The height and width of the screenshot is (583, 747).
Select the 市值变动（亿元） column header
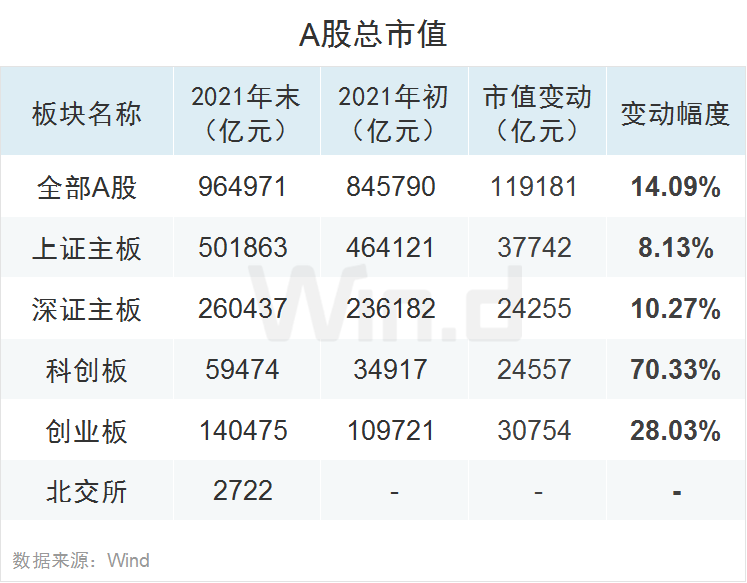[x=537, y=113]
